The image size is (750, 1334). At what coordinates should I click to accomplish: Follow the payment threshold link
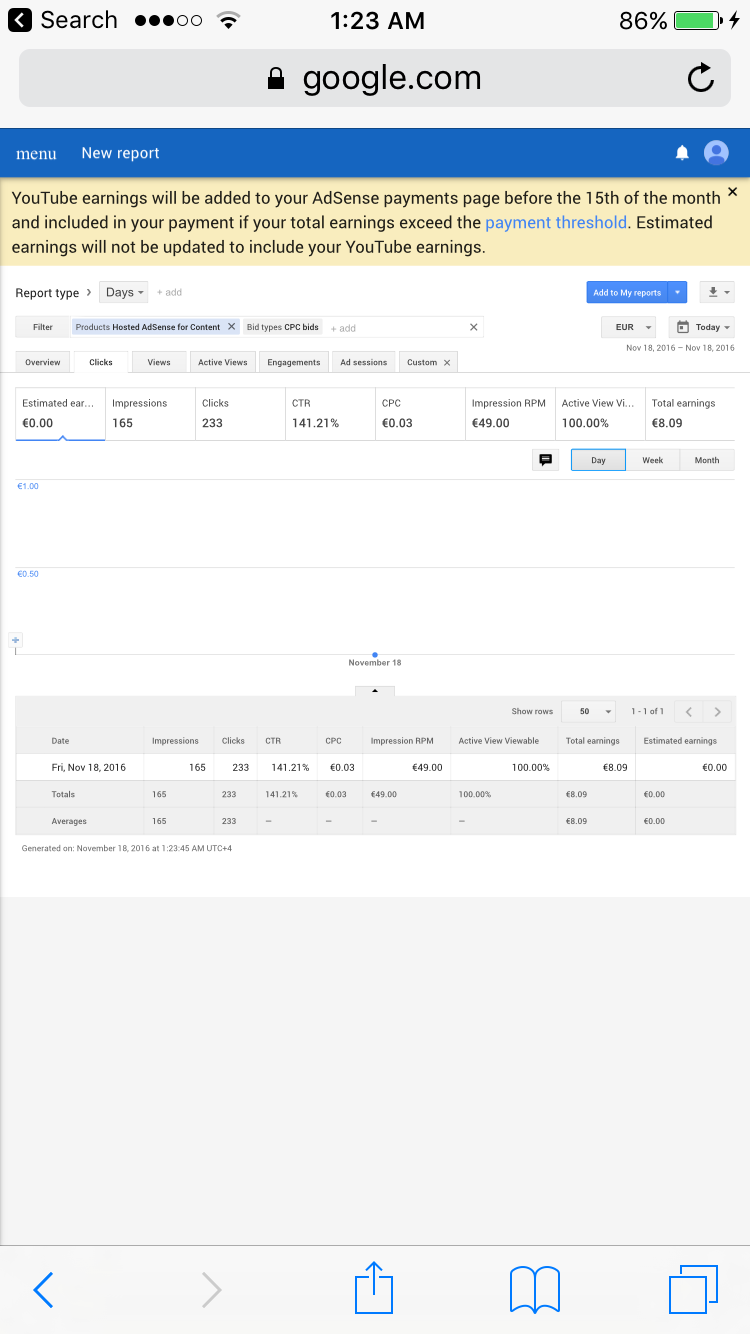555,222
